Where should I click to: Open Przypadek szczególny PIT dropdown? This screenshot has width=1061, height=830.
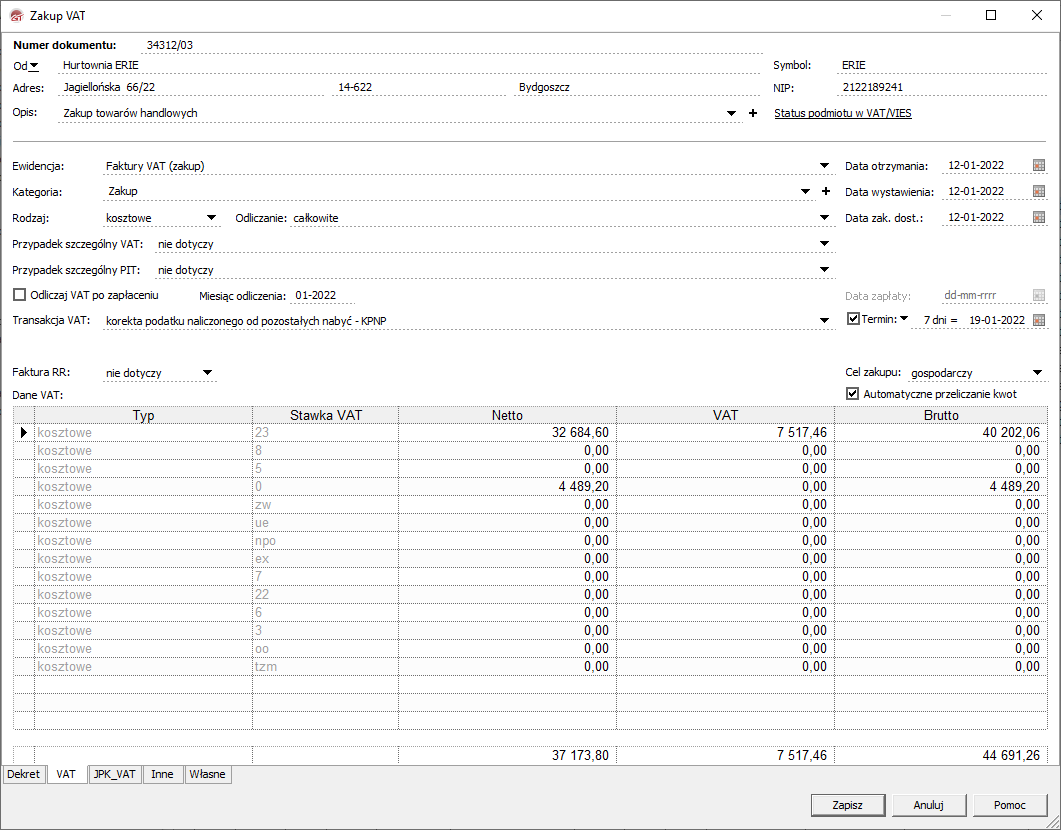tap(824, 269)
